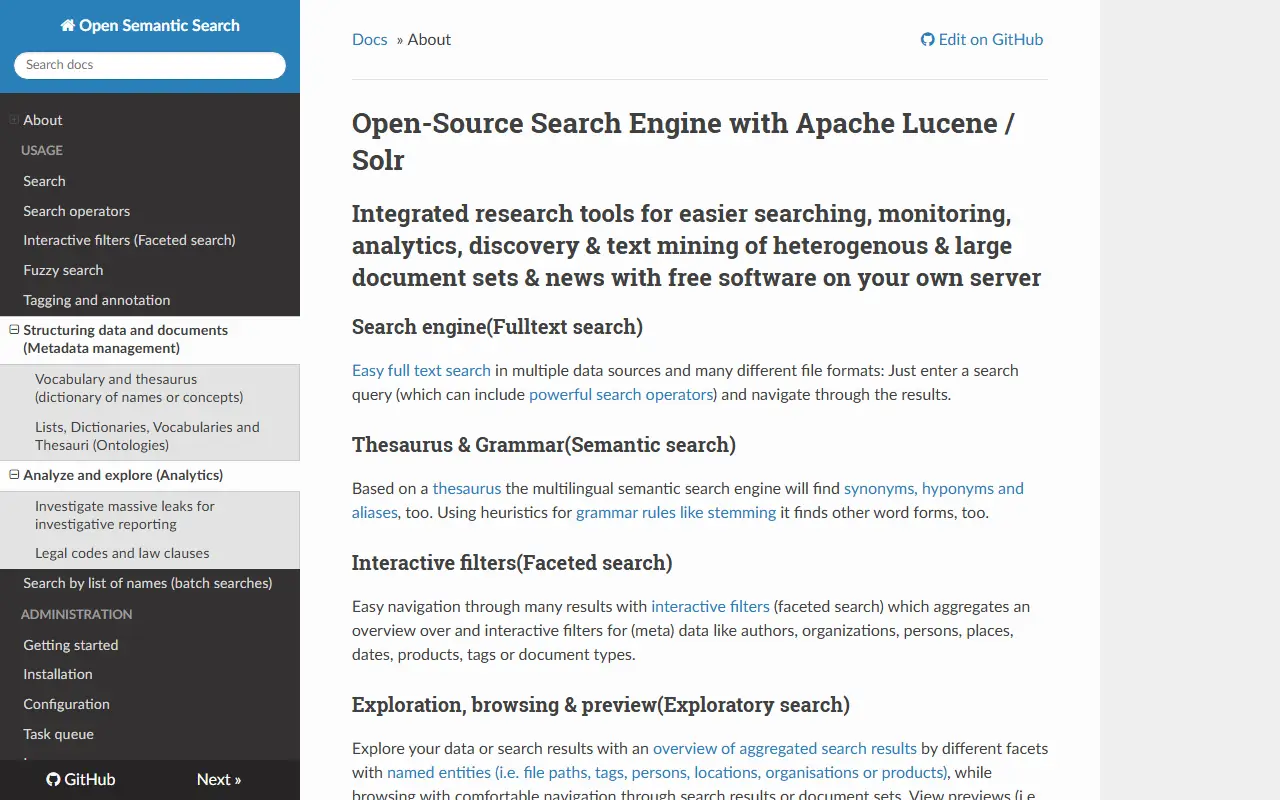Click the GitHub icon in Edit on GitHub

pos(927,40)
